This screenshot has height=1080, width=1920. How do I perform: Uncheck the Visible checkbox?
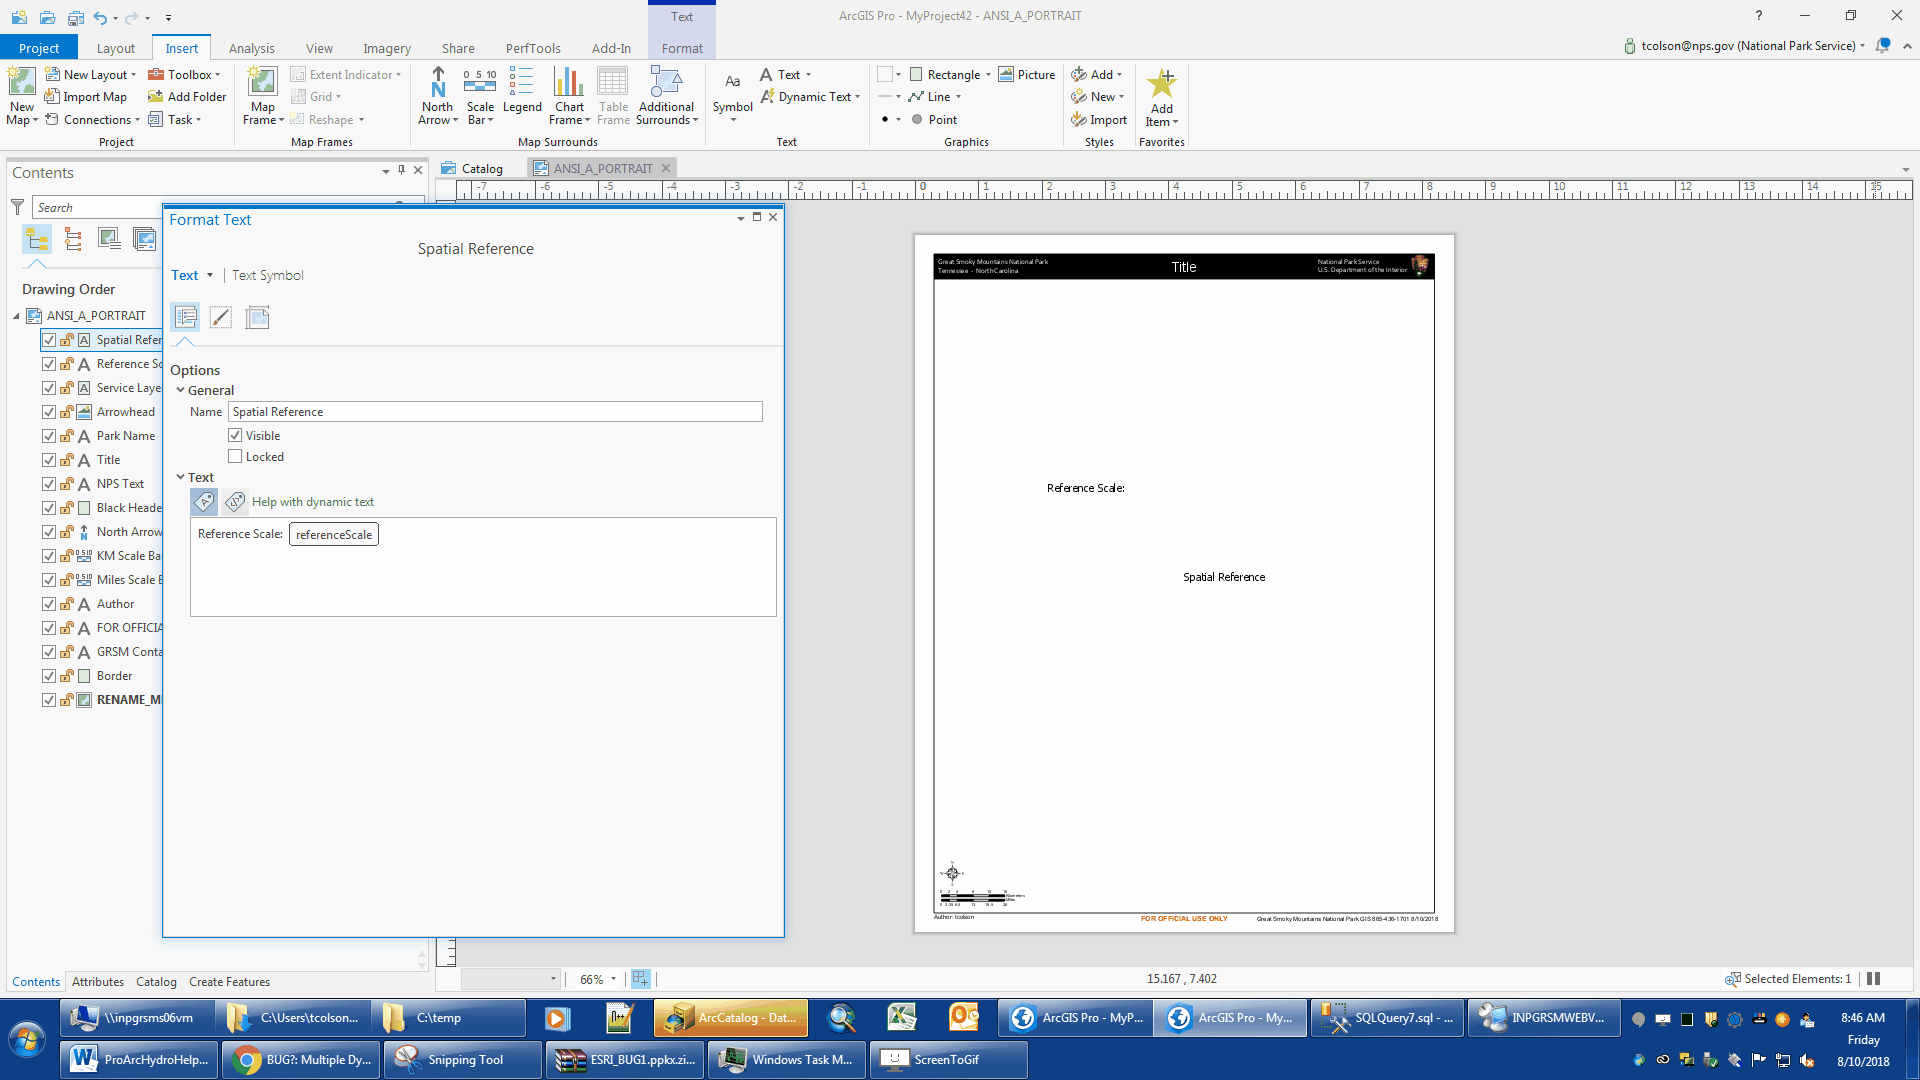[x=235, y=435]
